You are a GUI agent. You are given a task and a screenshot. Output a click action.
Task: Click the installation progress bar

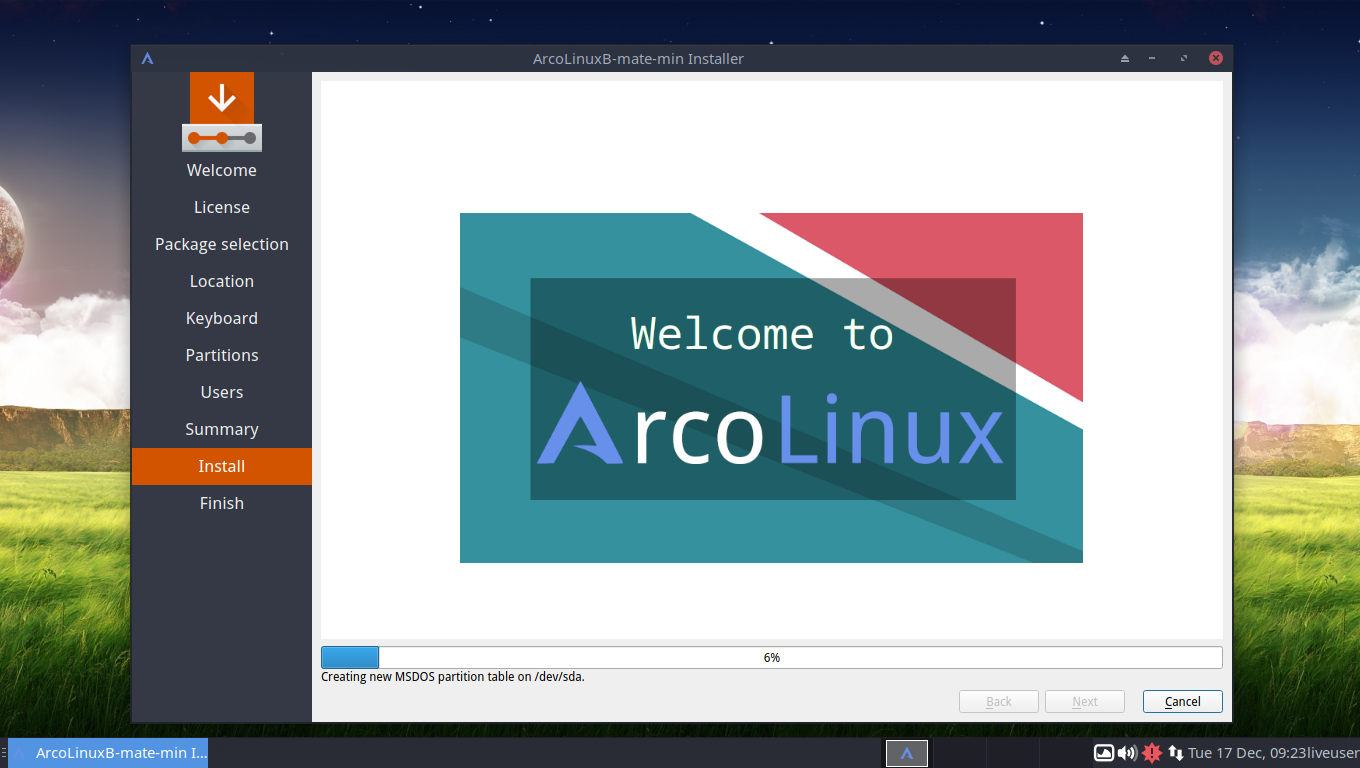click(x=772, y=657)
